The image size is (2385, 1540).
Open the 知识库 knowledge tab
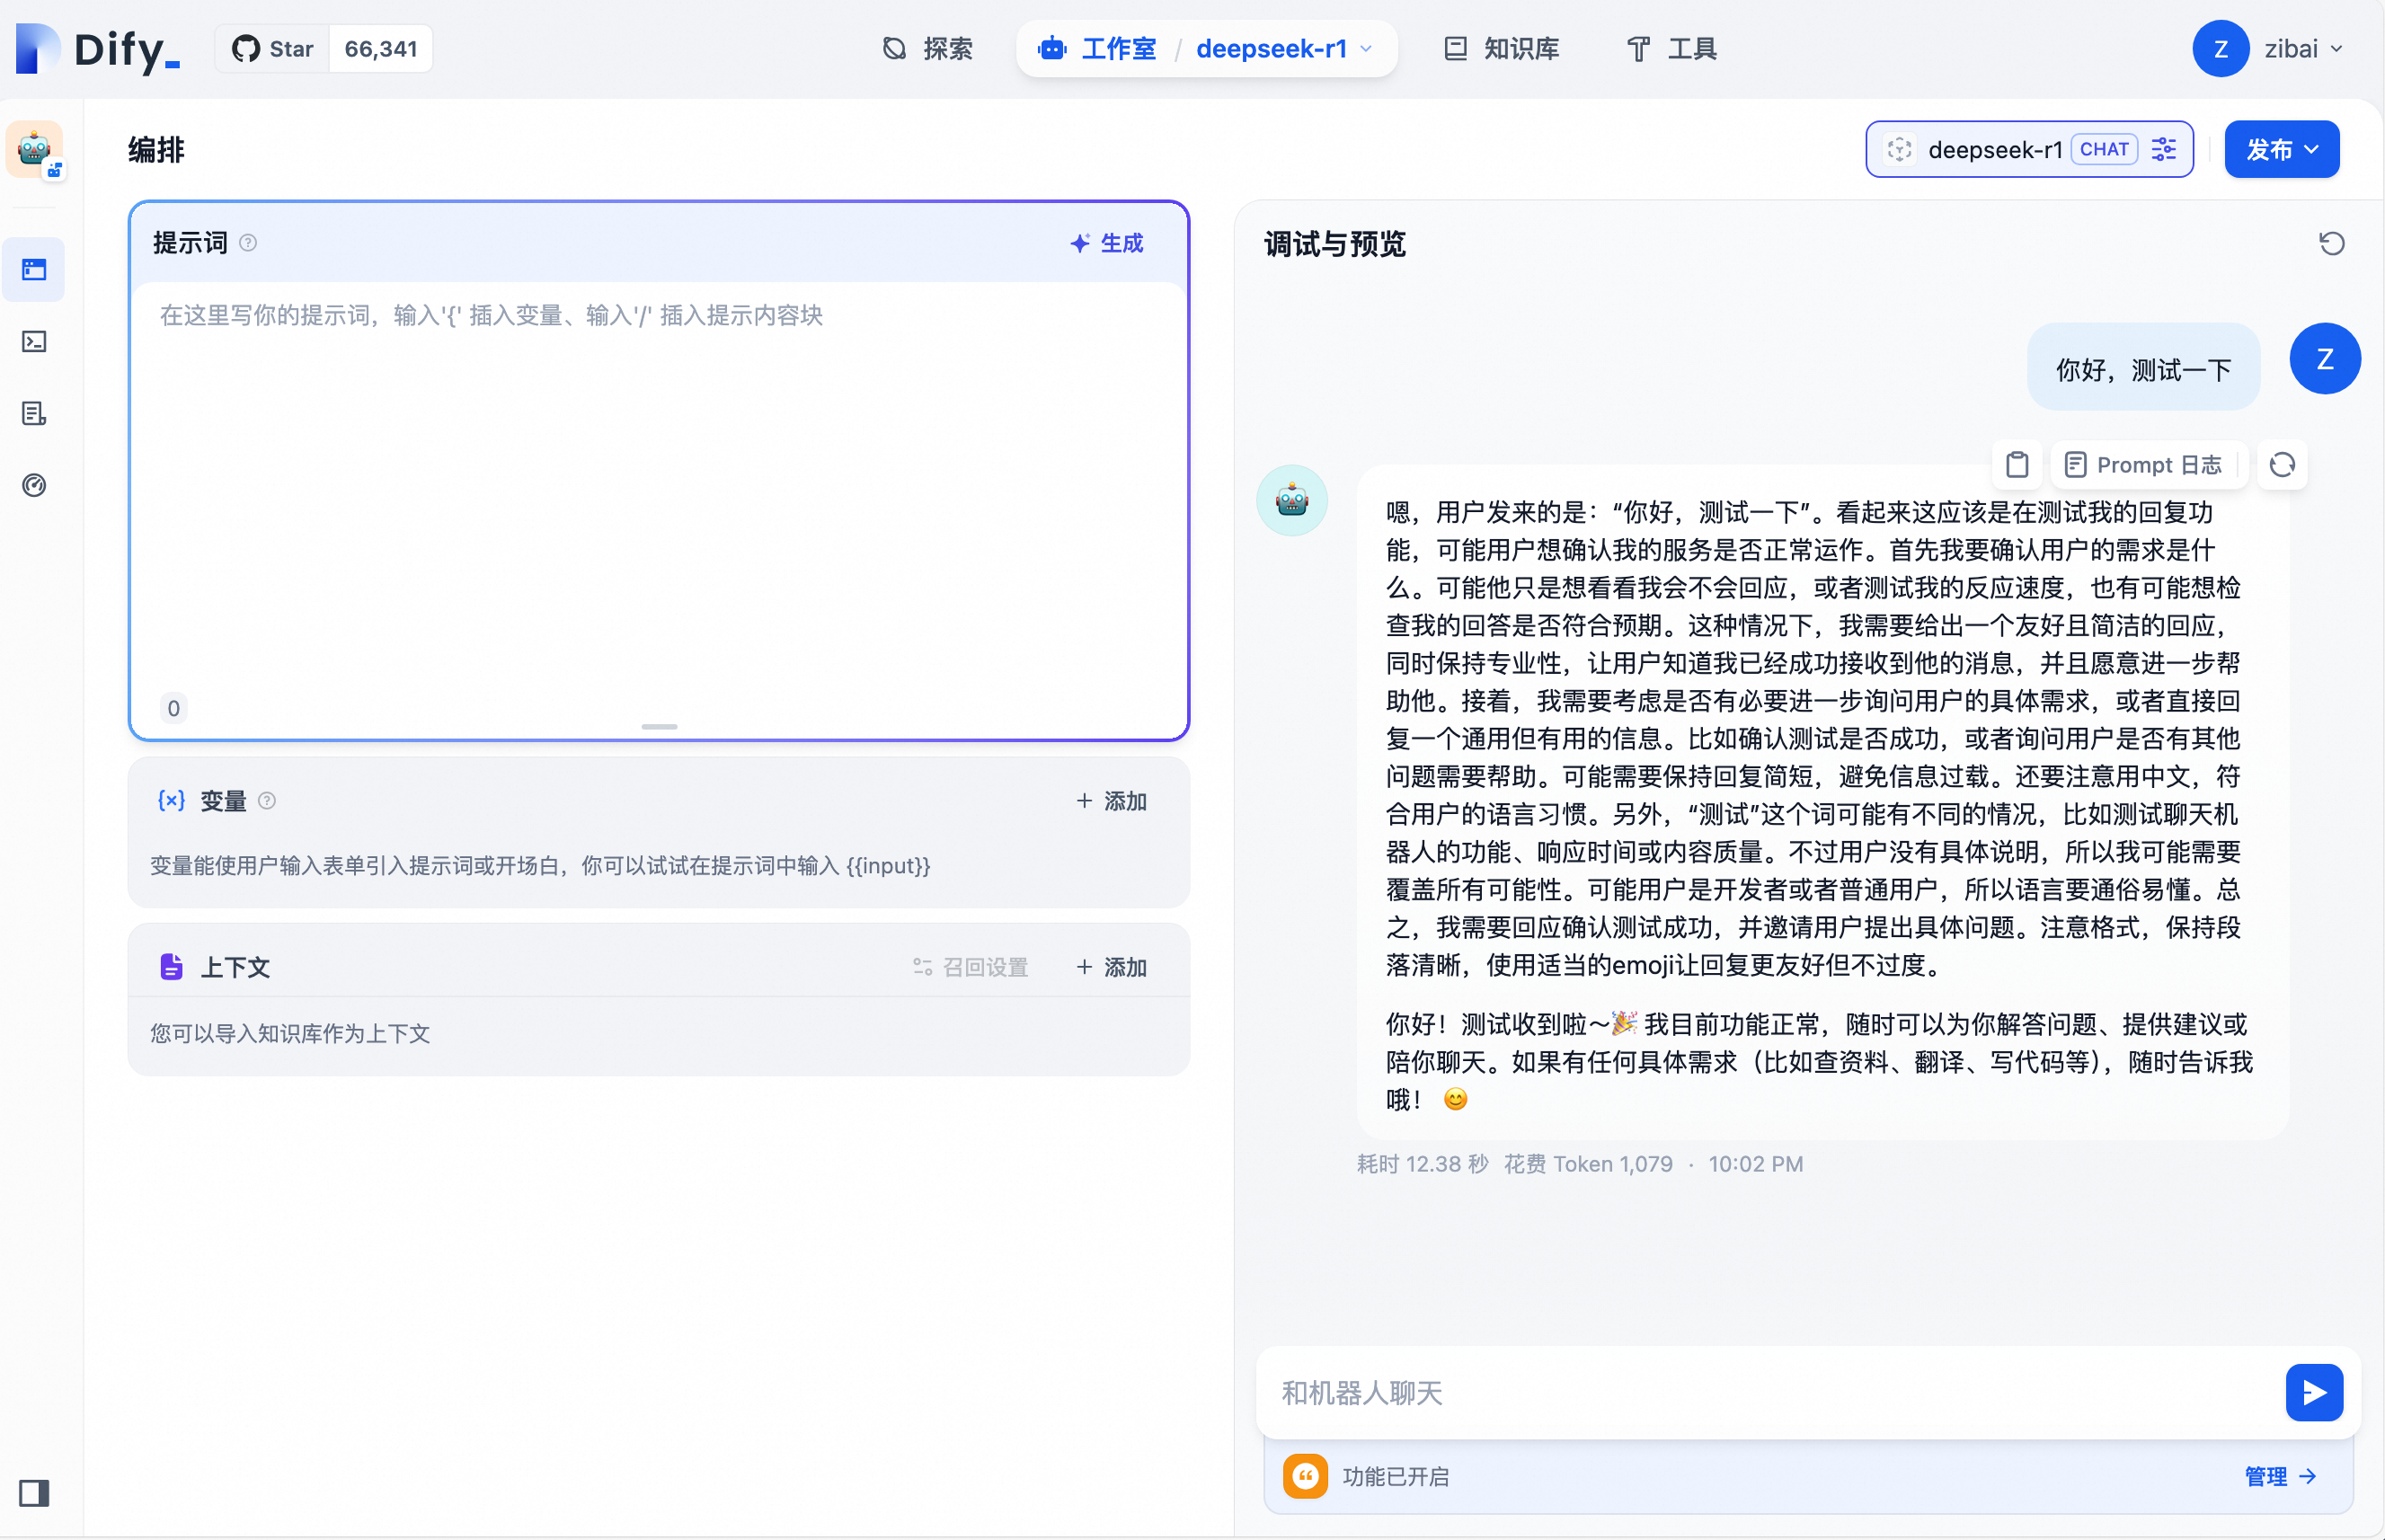1502,48
